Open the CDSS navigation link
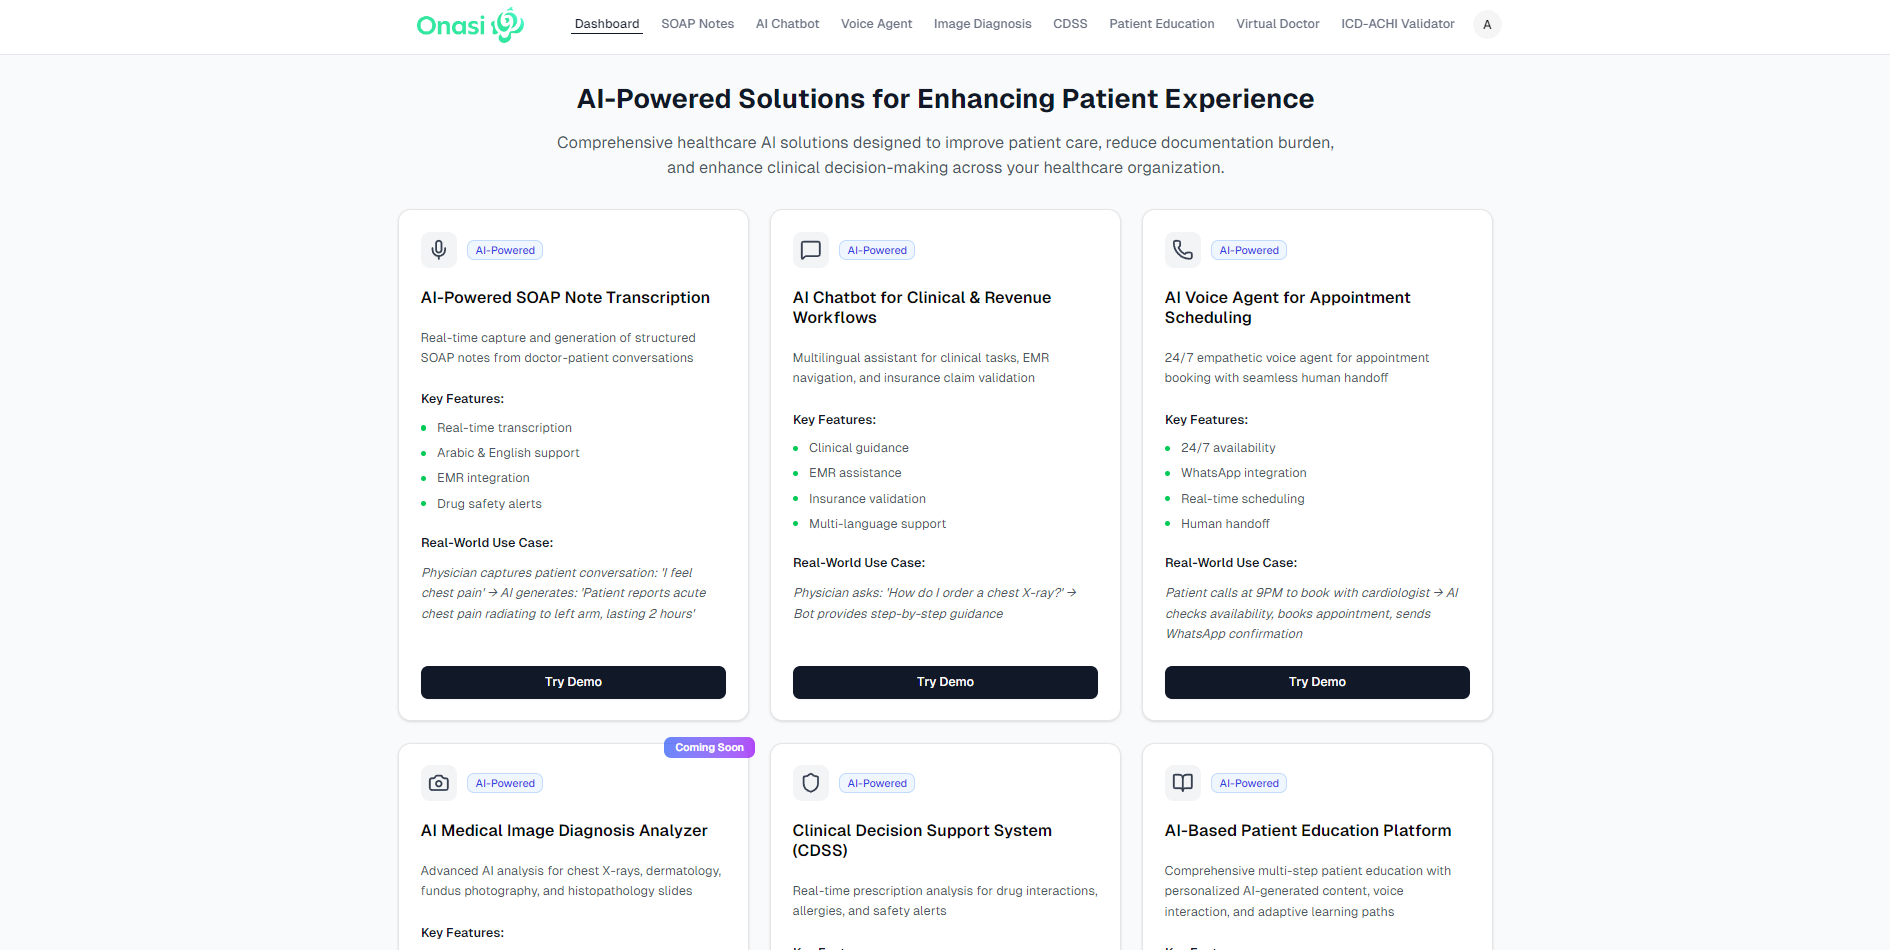1890x950 pixels. click(x=1070, y=23)
